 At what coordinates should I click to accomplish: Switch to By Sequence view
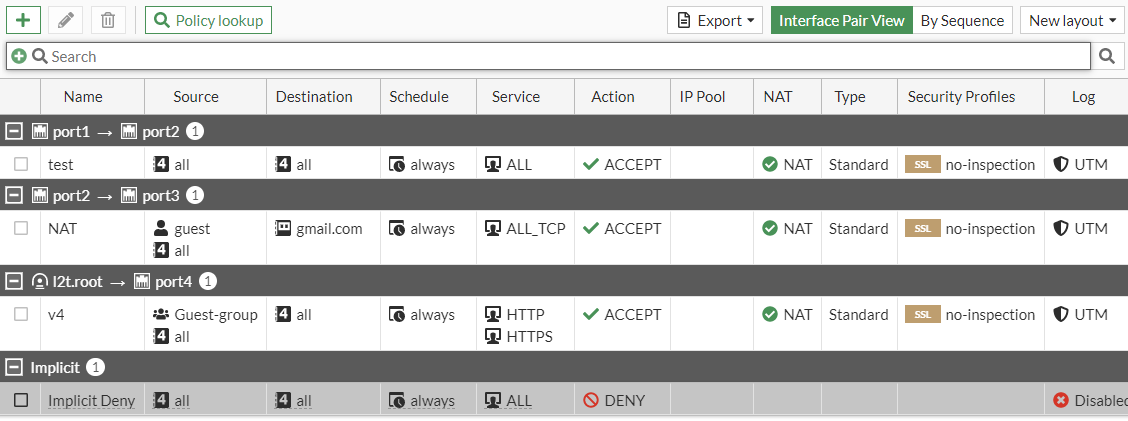962,20
